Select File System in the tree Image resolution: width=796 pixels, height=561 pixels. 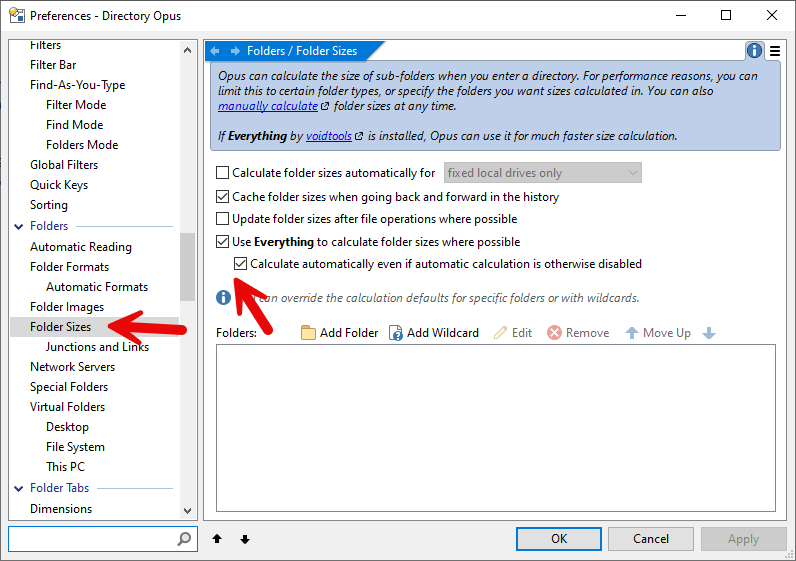(x=75, y=447)
